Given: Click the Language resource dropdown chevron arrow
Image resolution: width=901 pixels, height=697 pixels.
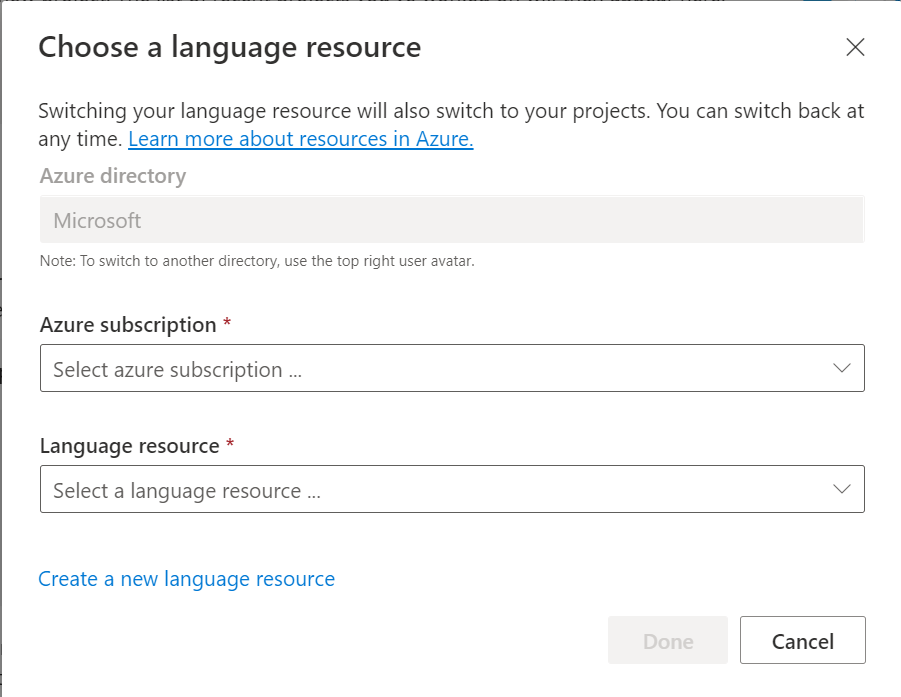Looking at the screenshot, I should 842,489.
